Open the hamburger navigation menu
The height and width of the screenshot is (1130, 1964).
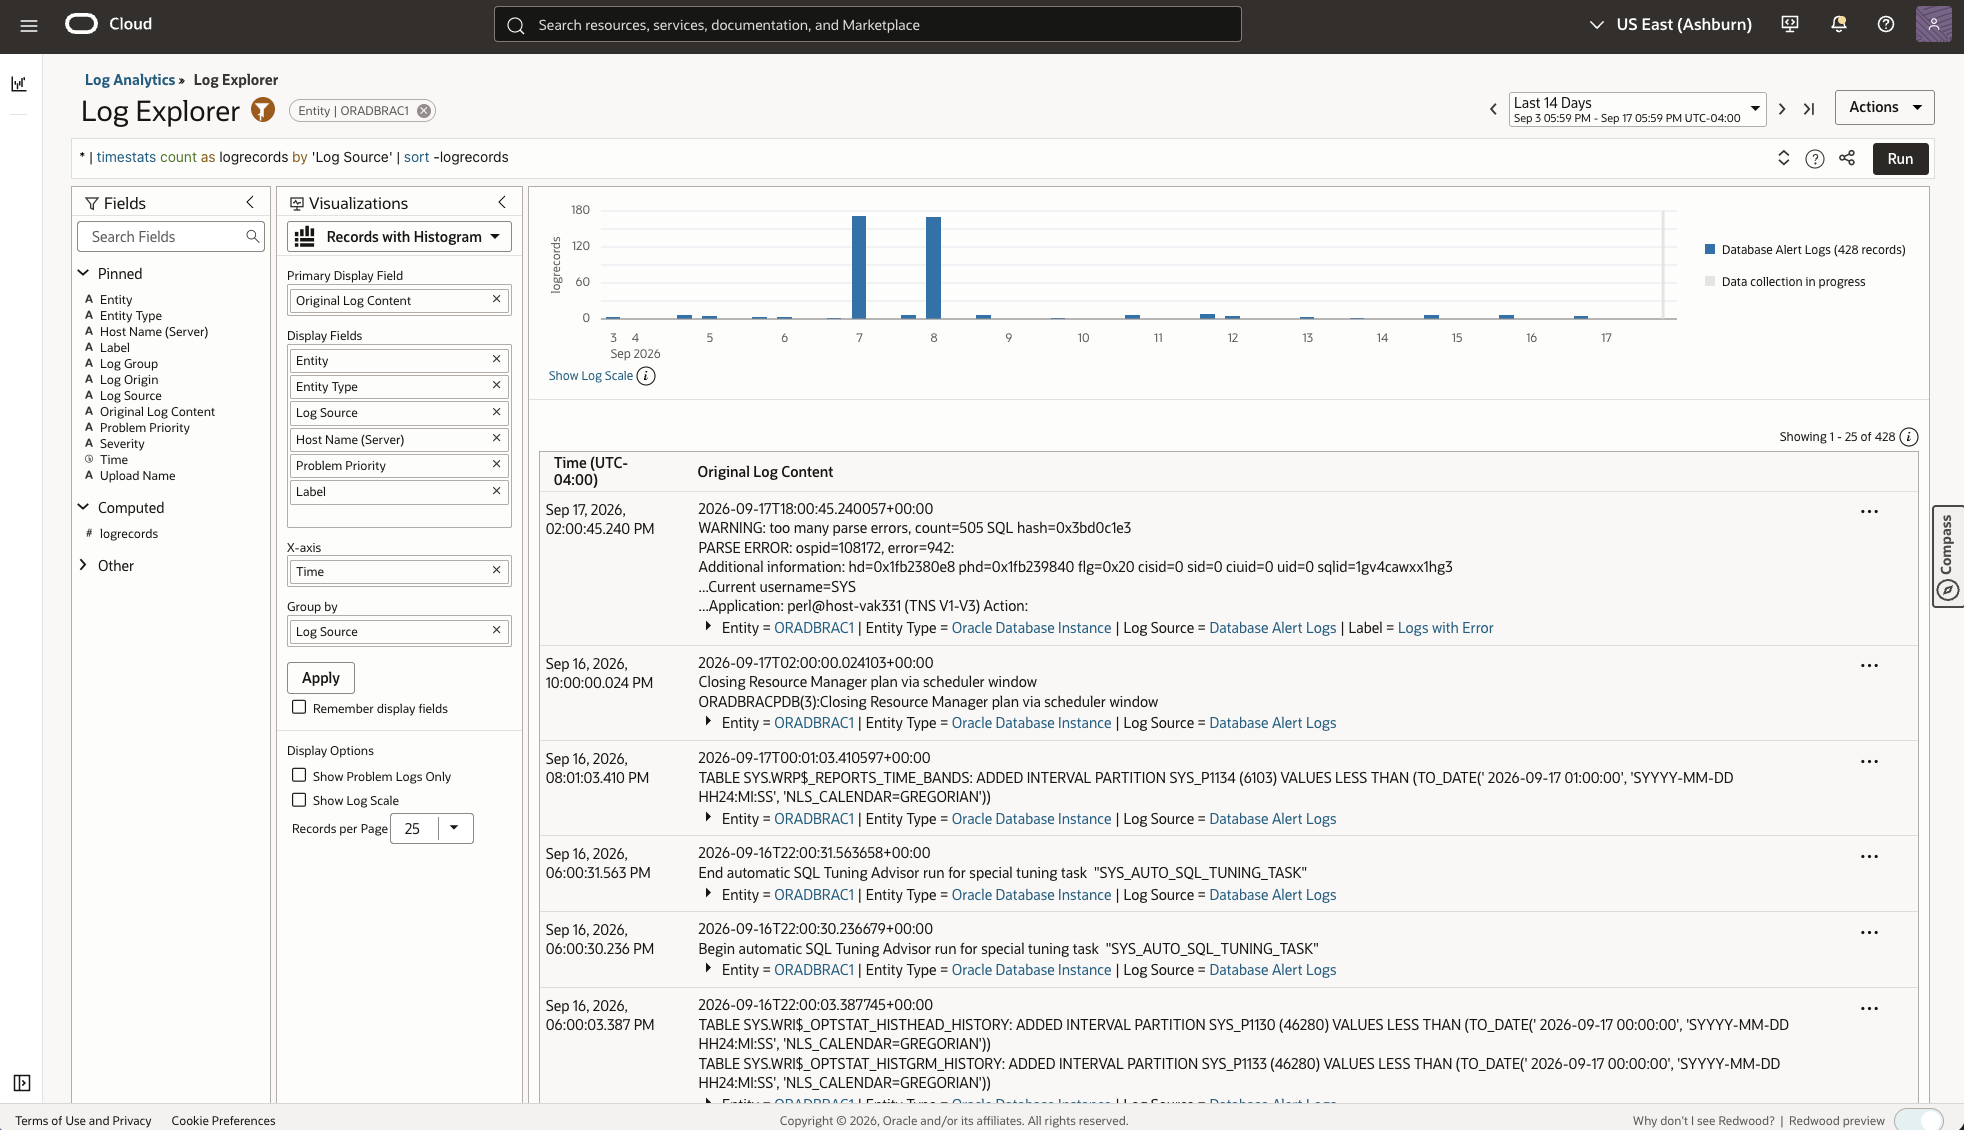[29, 25]
